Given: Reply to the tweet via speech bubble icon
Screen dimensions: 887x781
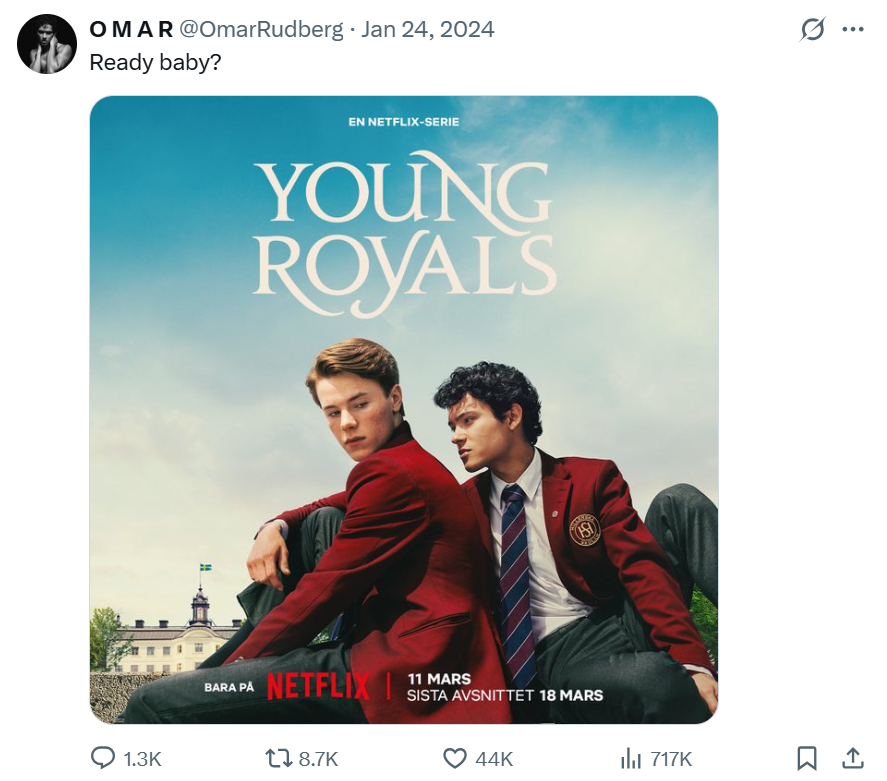Looking at the screenshot, I should coord(103,759).
